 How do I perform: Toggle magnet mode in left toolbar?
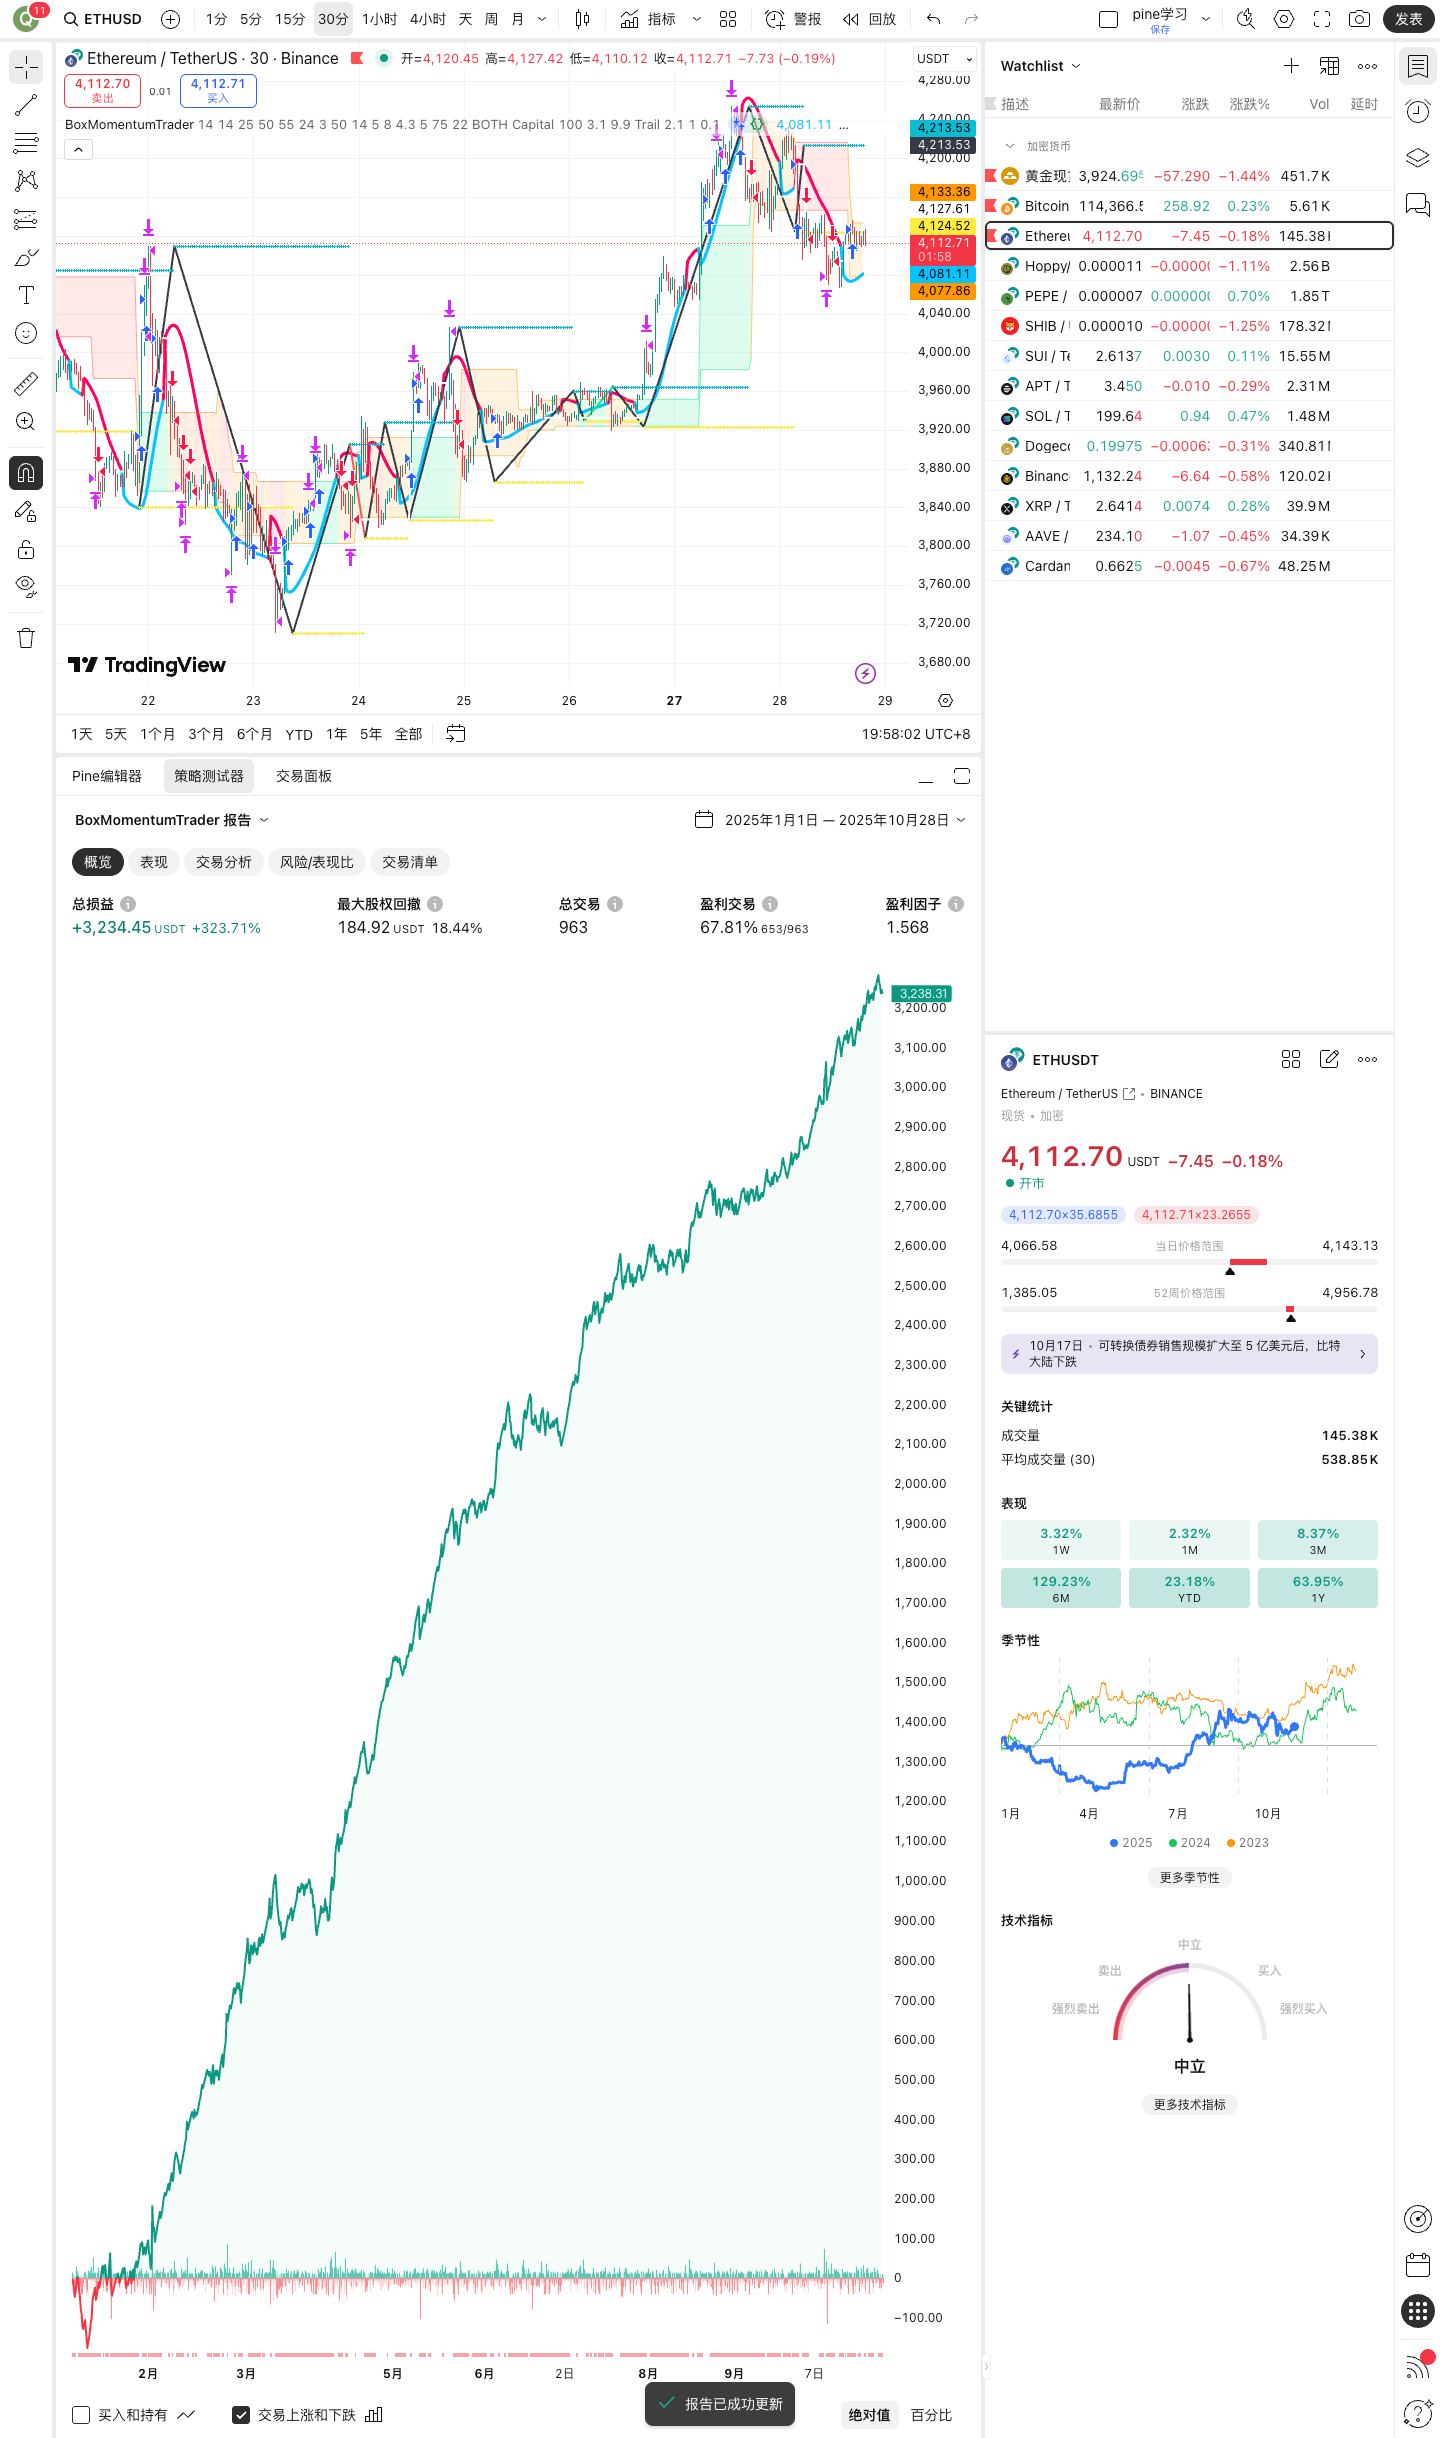(x=26, y=473)
